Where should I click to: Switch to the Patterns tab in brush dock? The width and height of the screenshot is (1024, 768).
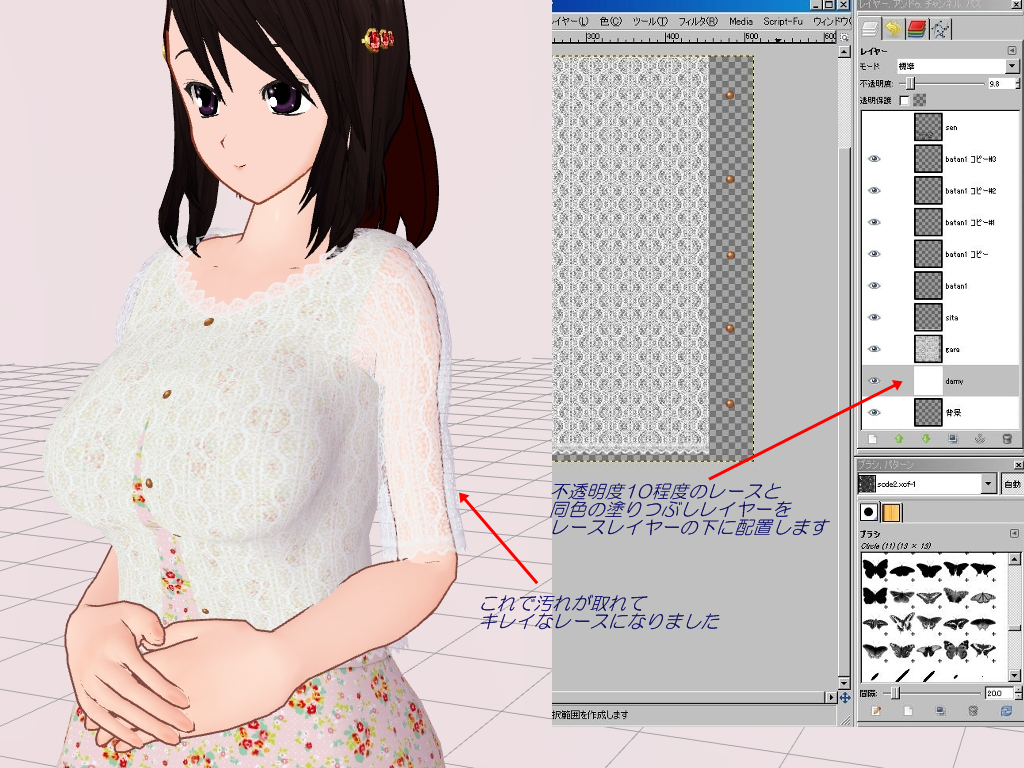pyautogui.click(x=892, y=512)
